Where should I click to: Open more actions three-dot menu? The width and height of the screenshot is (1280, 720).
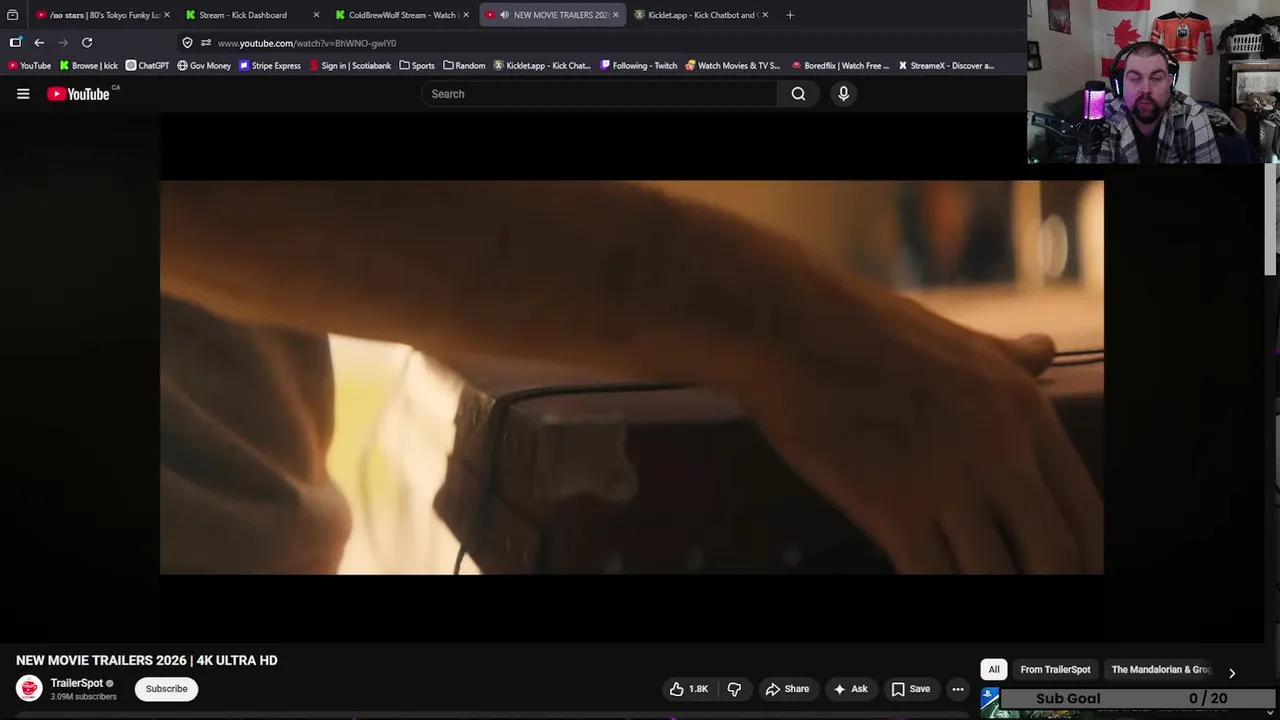coord(958,689)
